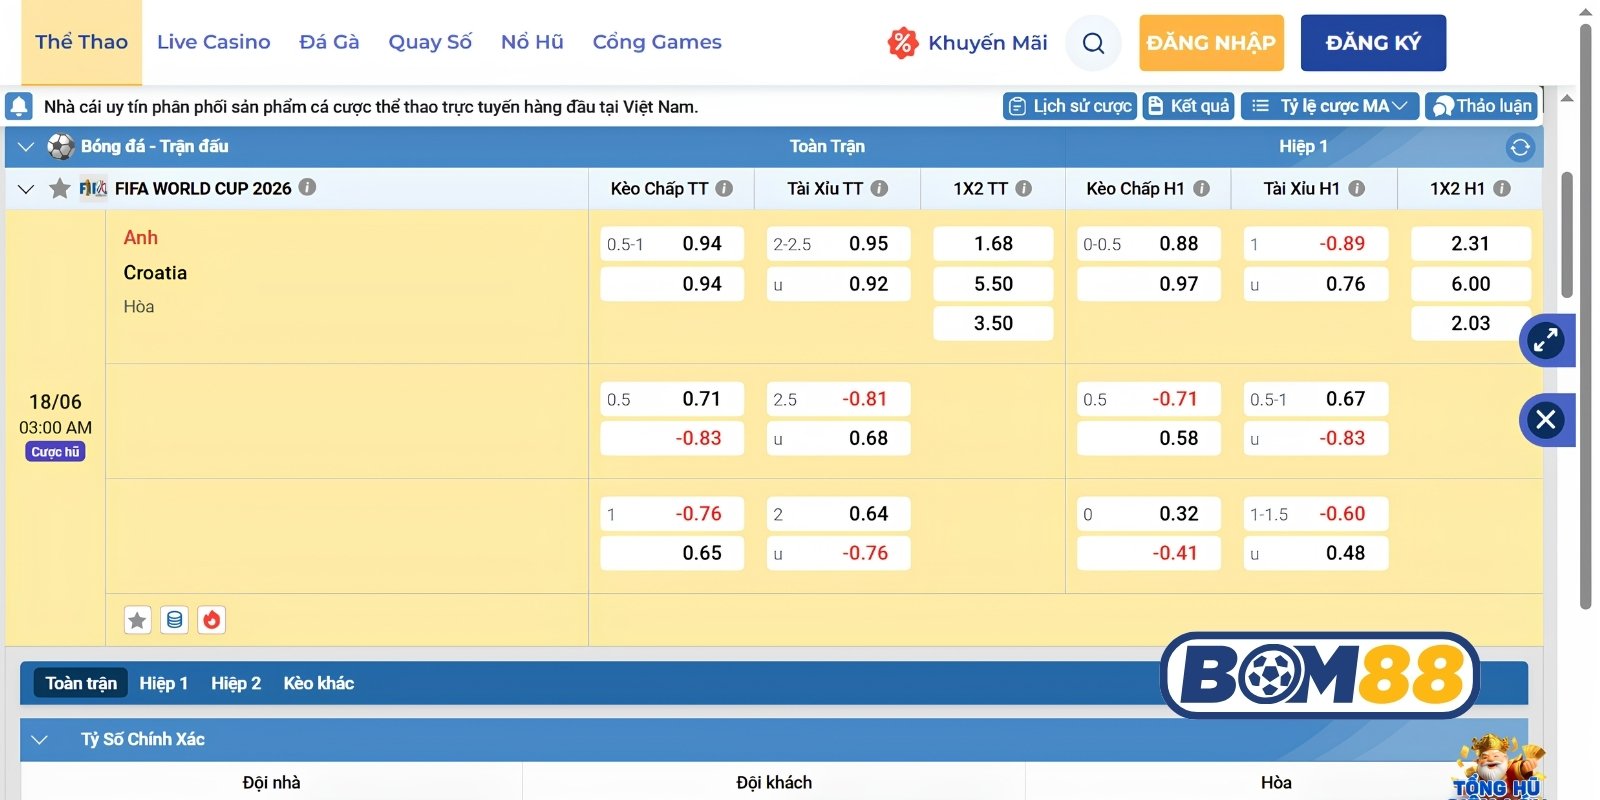Click info icon next to Kèo Chấp TT
This screenshot has height=800, width=1600.
(724, 188)
